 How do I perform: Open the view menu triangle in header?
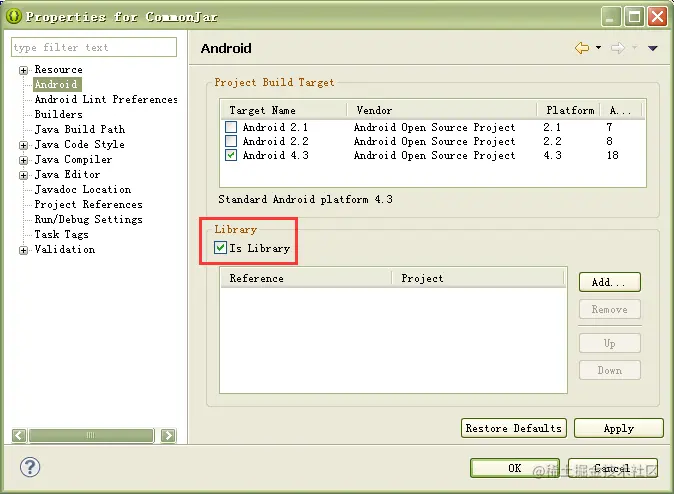pyautogui.click(x=653, y=48)
